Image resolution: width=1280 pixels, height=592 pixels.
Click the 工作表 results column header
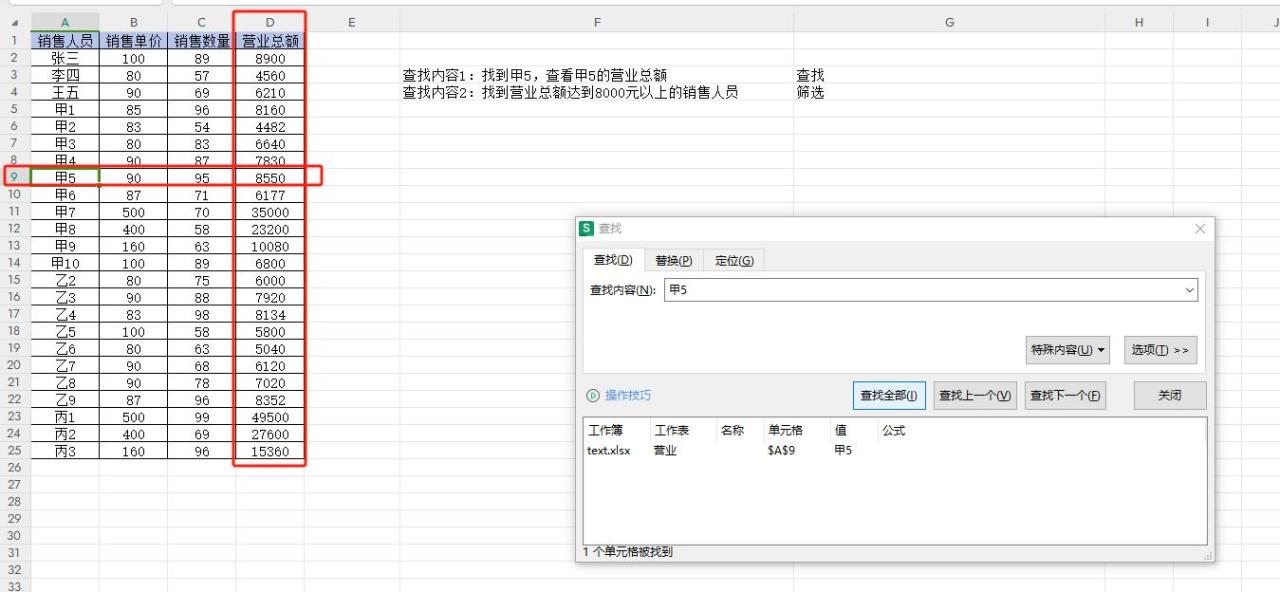pyautogui.click(x=683, y=431)
